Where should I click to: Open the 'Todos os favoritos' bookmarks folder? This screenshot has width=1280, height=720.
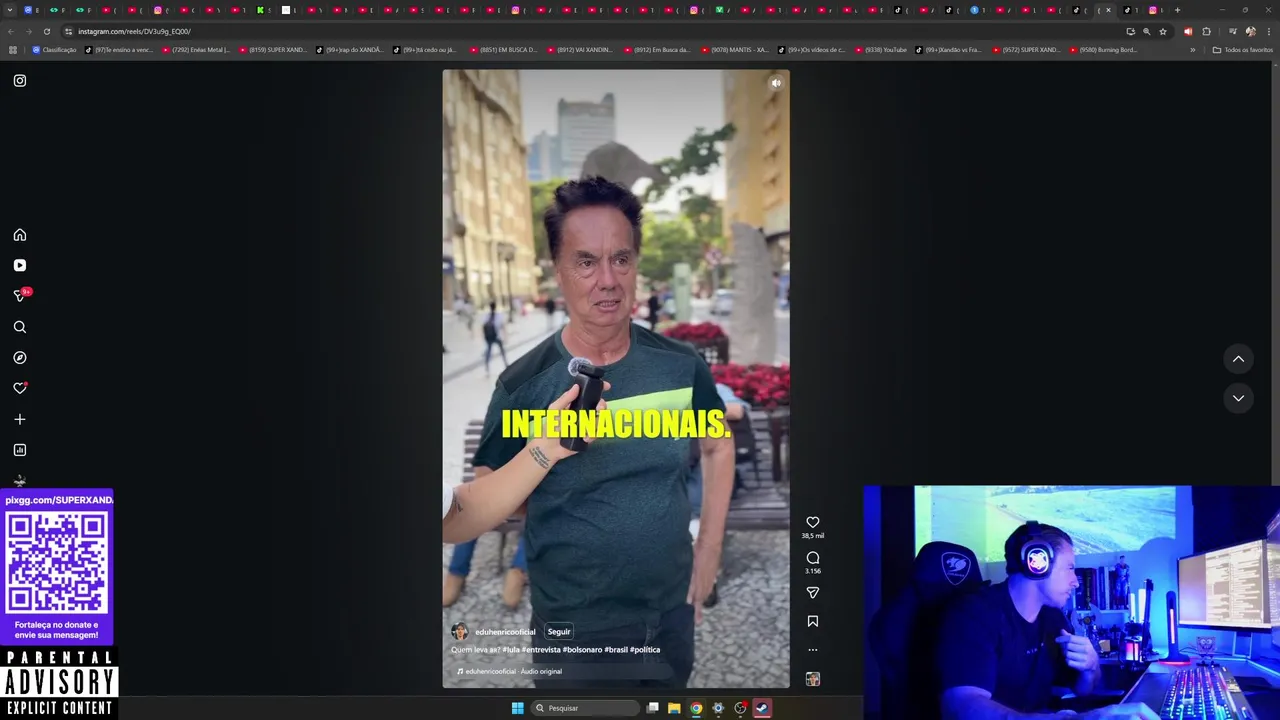pos(1243,50)
